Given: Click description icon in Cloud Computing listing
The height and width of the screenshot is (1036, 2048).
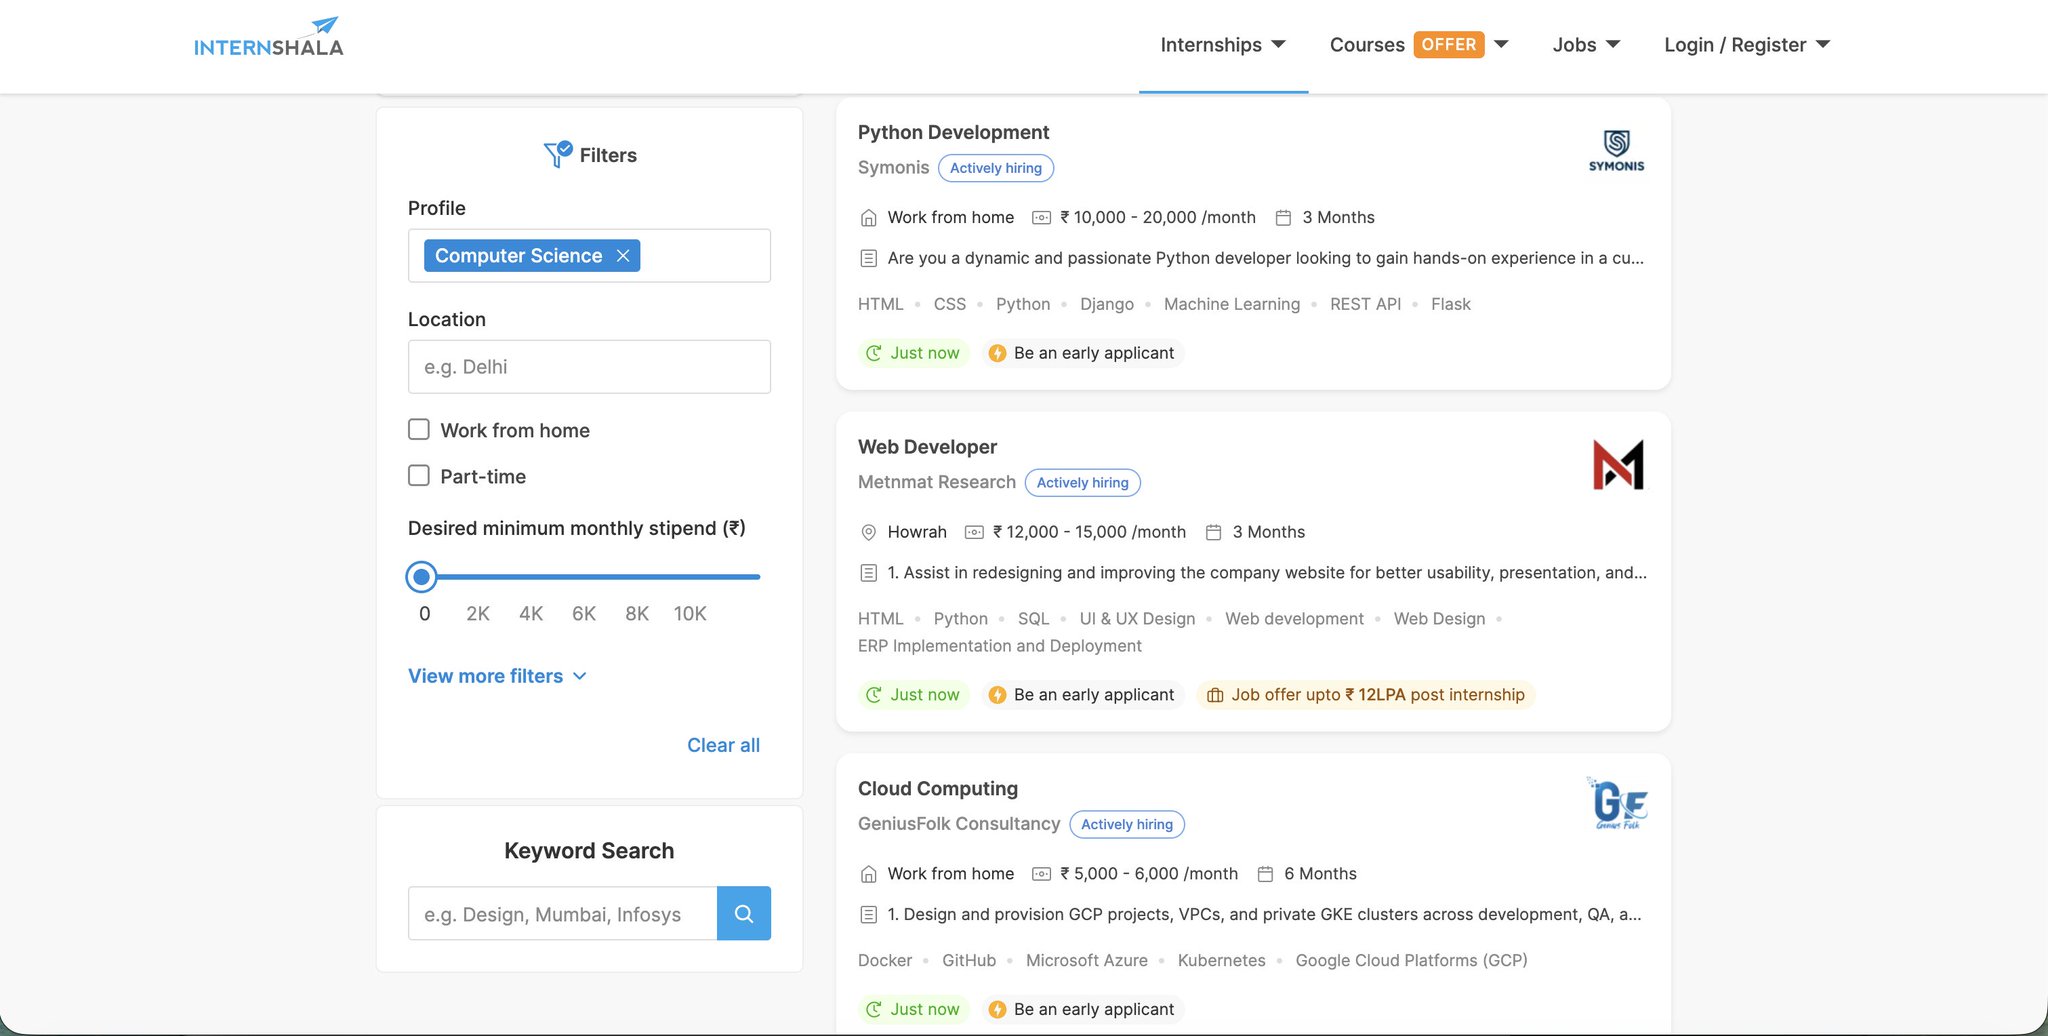Looking at the screenshot, I should [868, 914].
